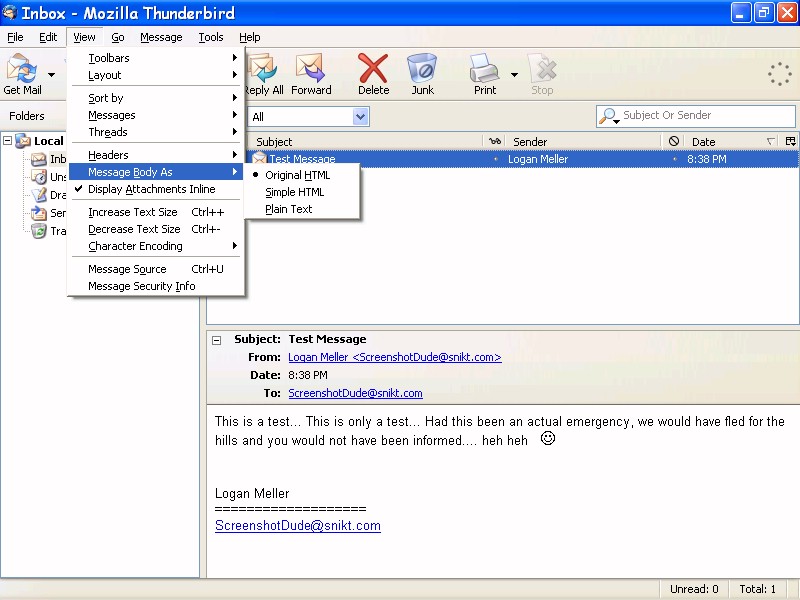Click the Print toolbar icon
Viewport: 800px width, 600px height.
pos(484,68)
